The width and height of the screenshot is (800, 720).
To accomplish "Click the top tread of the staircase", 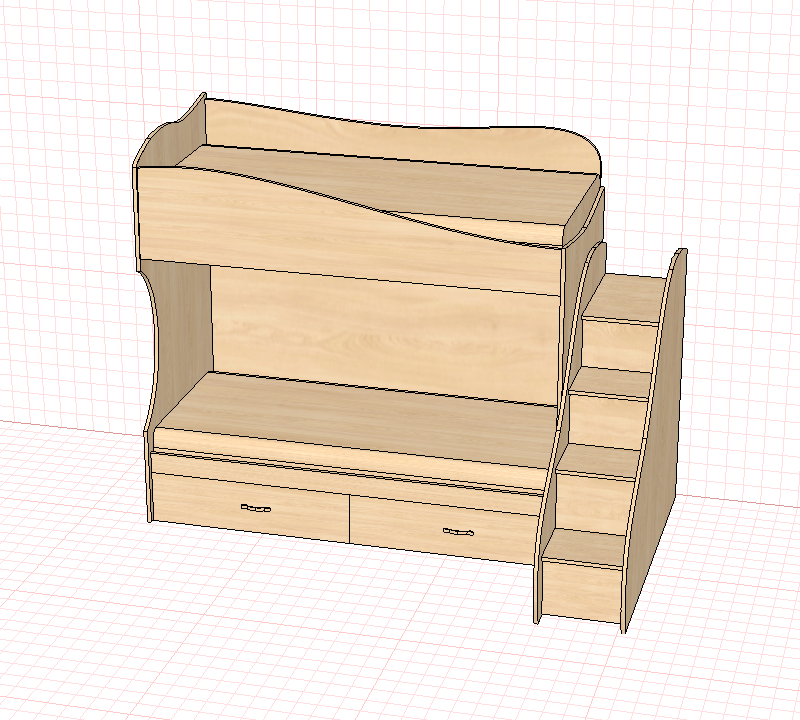I will point(625,299).
